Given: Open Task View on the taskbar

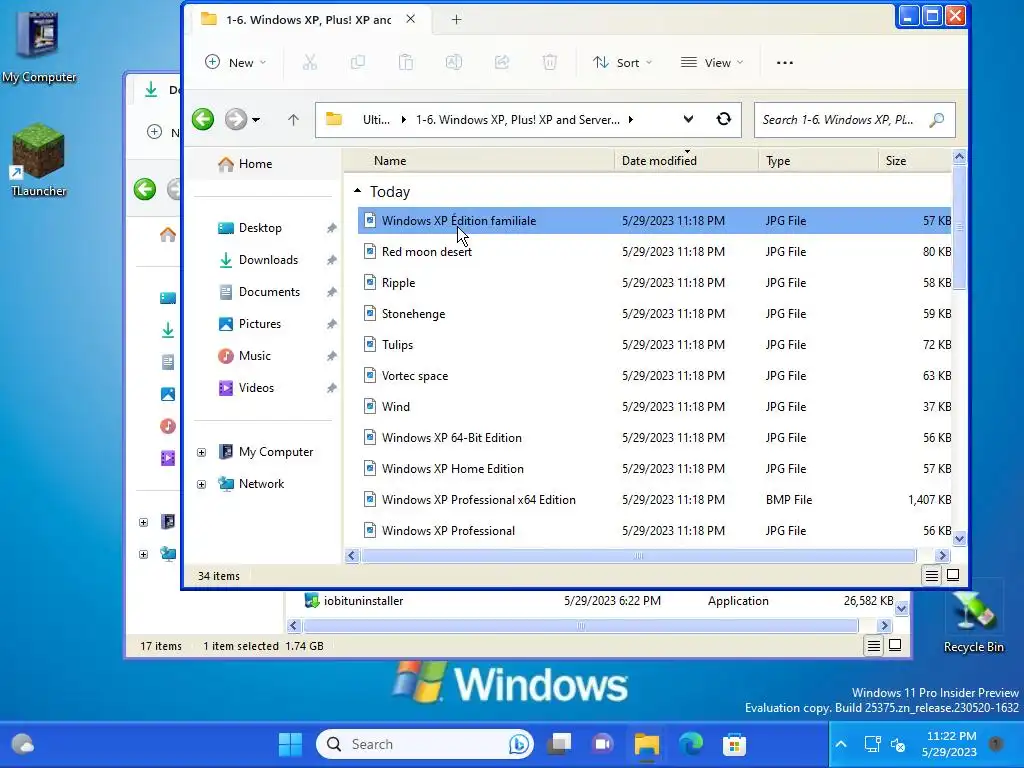Looking at the screenshot, I should click(x=559, y=744).
